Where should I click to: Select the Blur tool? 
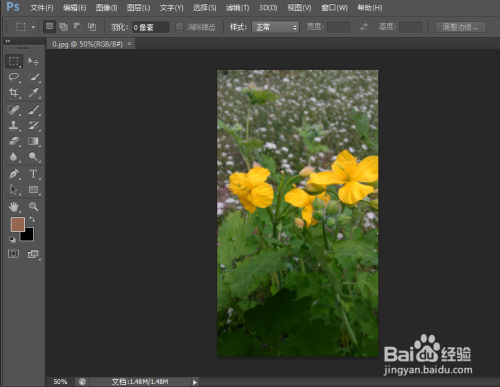tap(14, 157)
